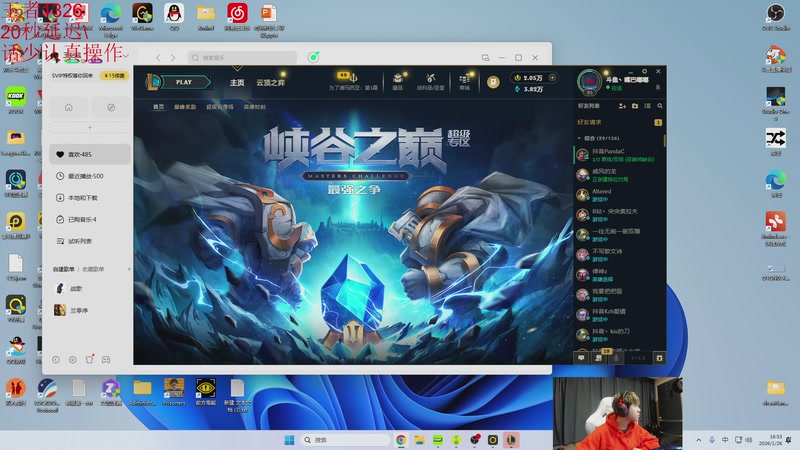Open the 藏品 collection icon
This screenshot has height=450, width=800.
pyautogui.click(x=397, y=81)
